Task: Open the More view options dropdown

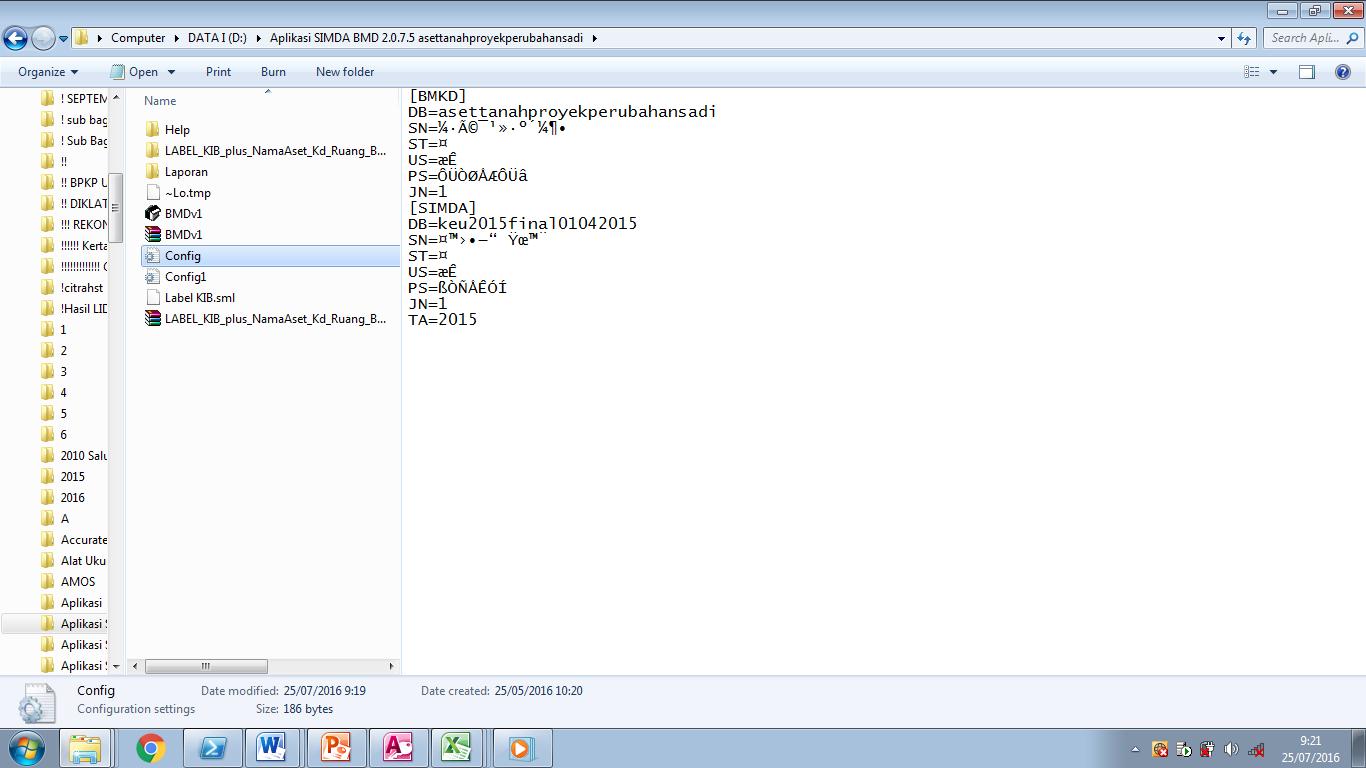Action: pos(1273,72)
